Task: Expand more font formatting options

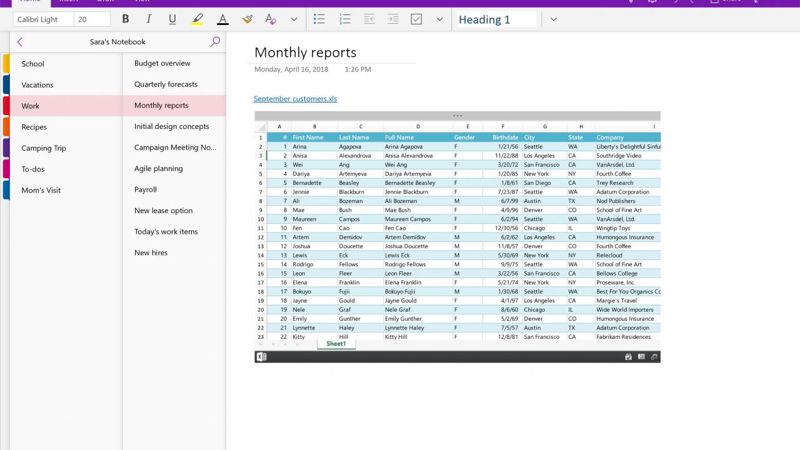Action: tap(294, 19)
